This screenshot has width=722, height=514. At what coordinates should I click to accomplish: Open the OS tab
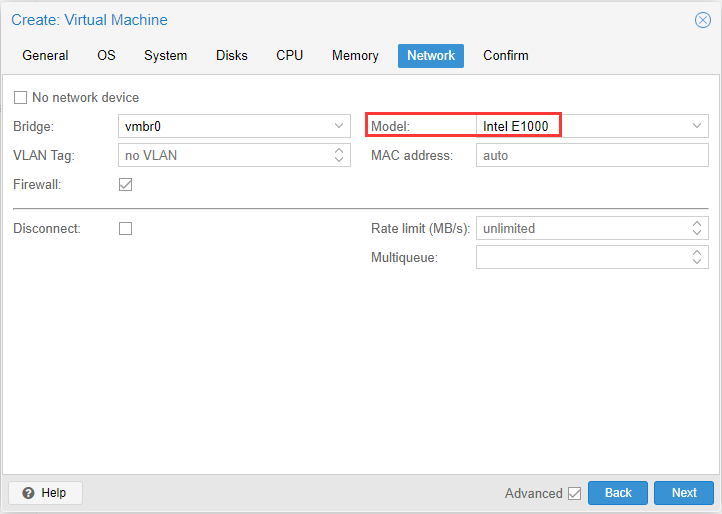pyautogui.click(x=106, y=56)
